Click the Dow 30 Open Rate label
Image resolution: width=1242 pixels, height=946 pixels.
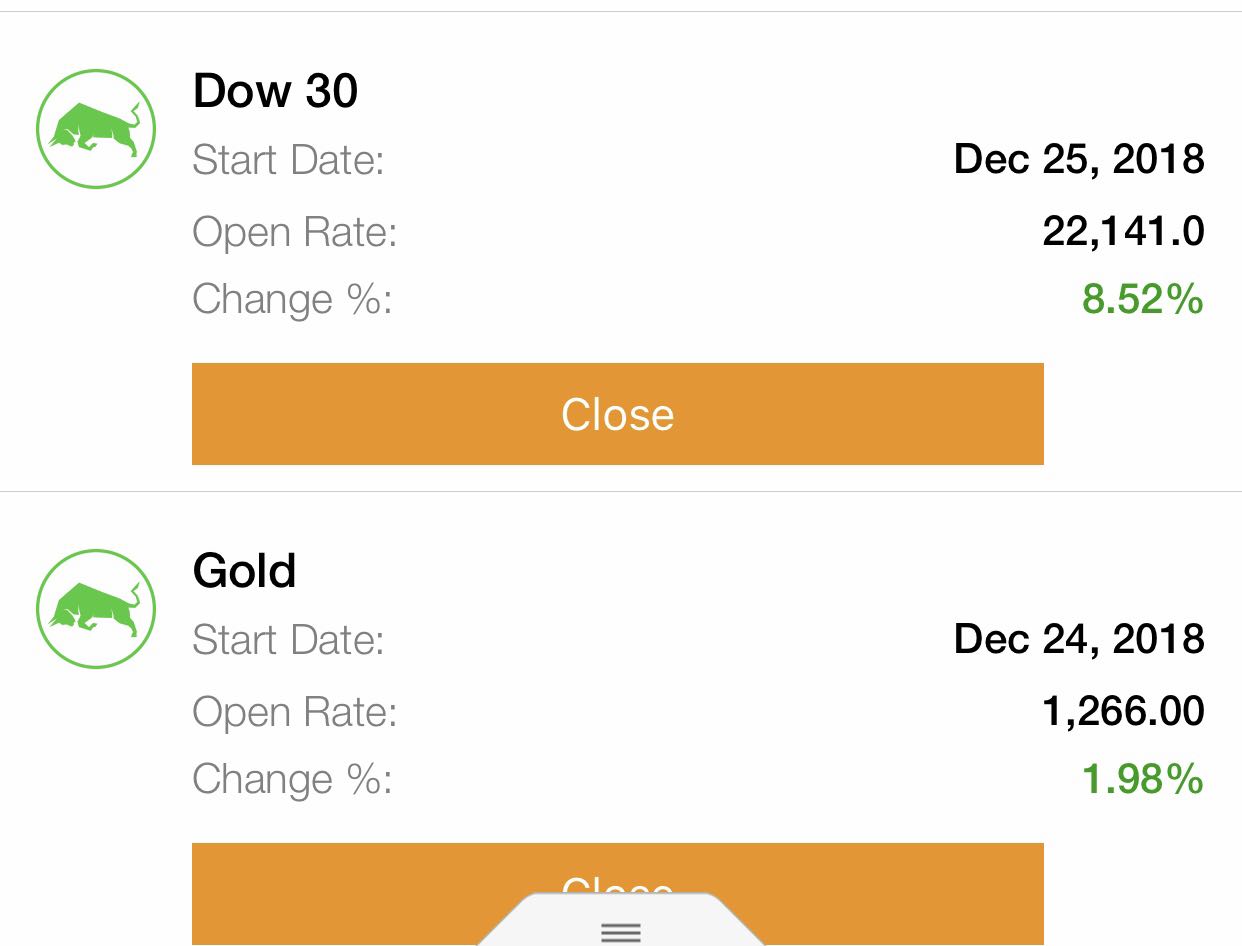[x=294, y=232]
